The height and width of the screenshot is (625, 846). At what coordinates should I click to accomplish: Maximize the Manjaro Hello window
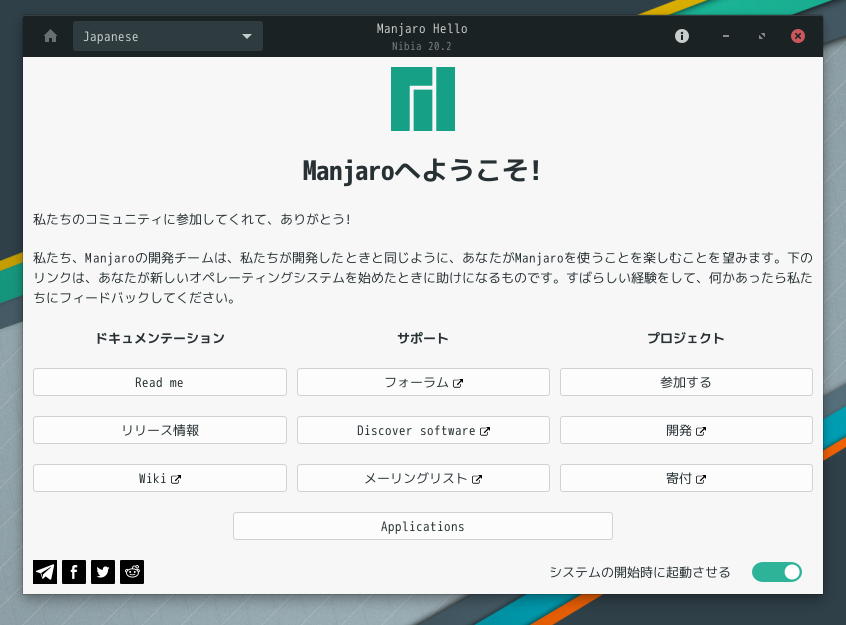click(762, 36)
